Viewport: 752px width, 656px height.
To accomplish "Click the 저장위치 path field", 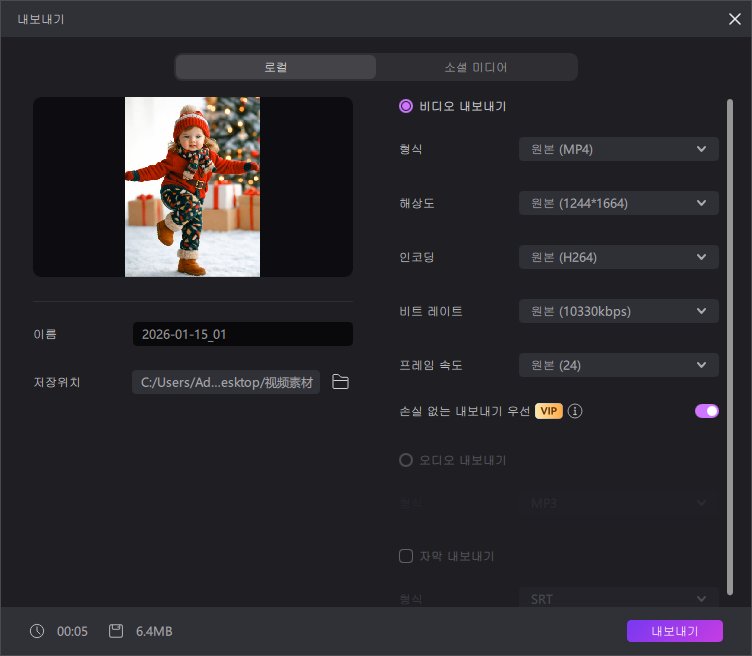I will [226, 382].
